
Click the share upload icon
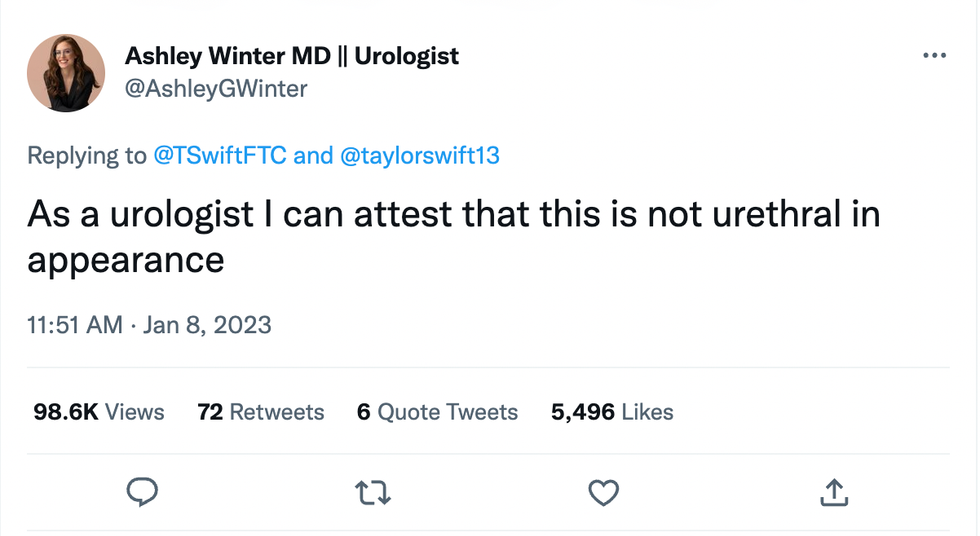click(834, 490)
